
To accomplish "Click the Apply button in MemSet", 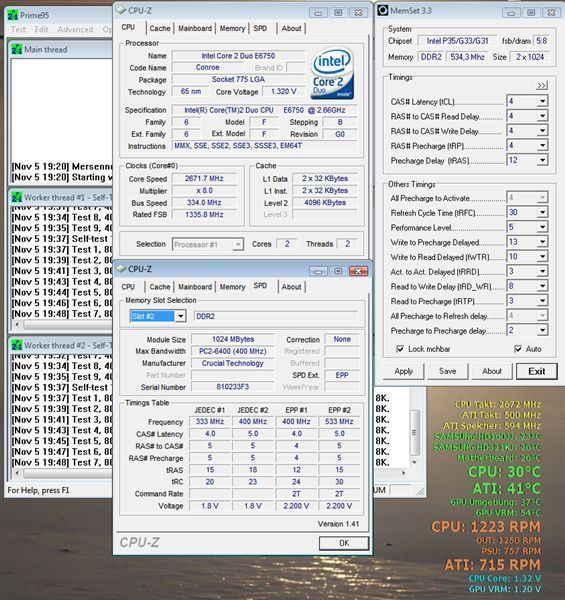I will pos(404,371).
